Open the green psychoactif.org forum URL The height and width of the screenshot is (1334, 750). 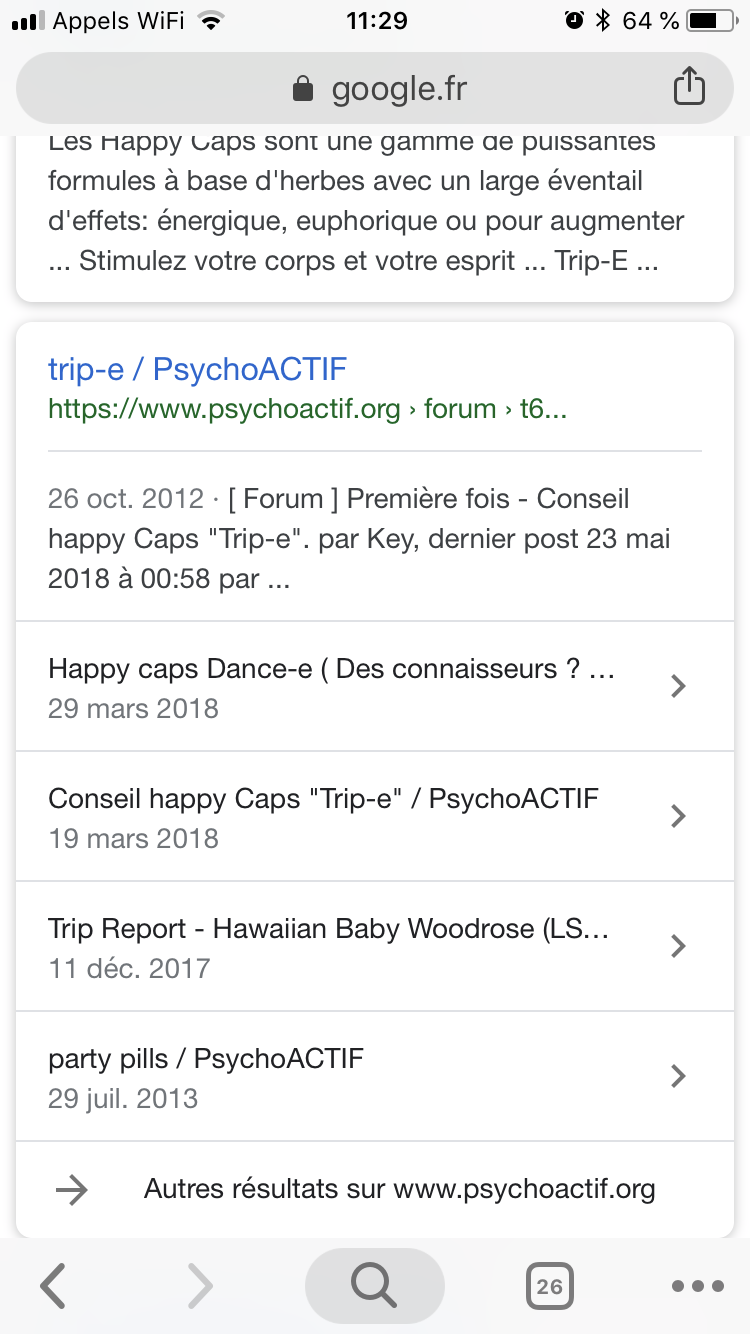307,409
